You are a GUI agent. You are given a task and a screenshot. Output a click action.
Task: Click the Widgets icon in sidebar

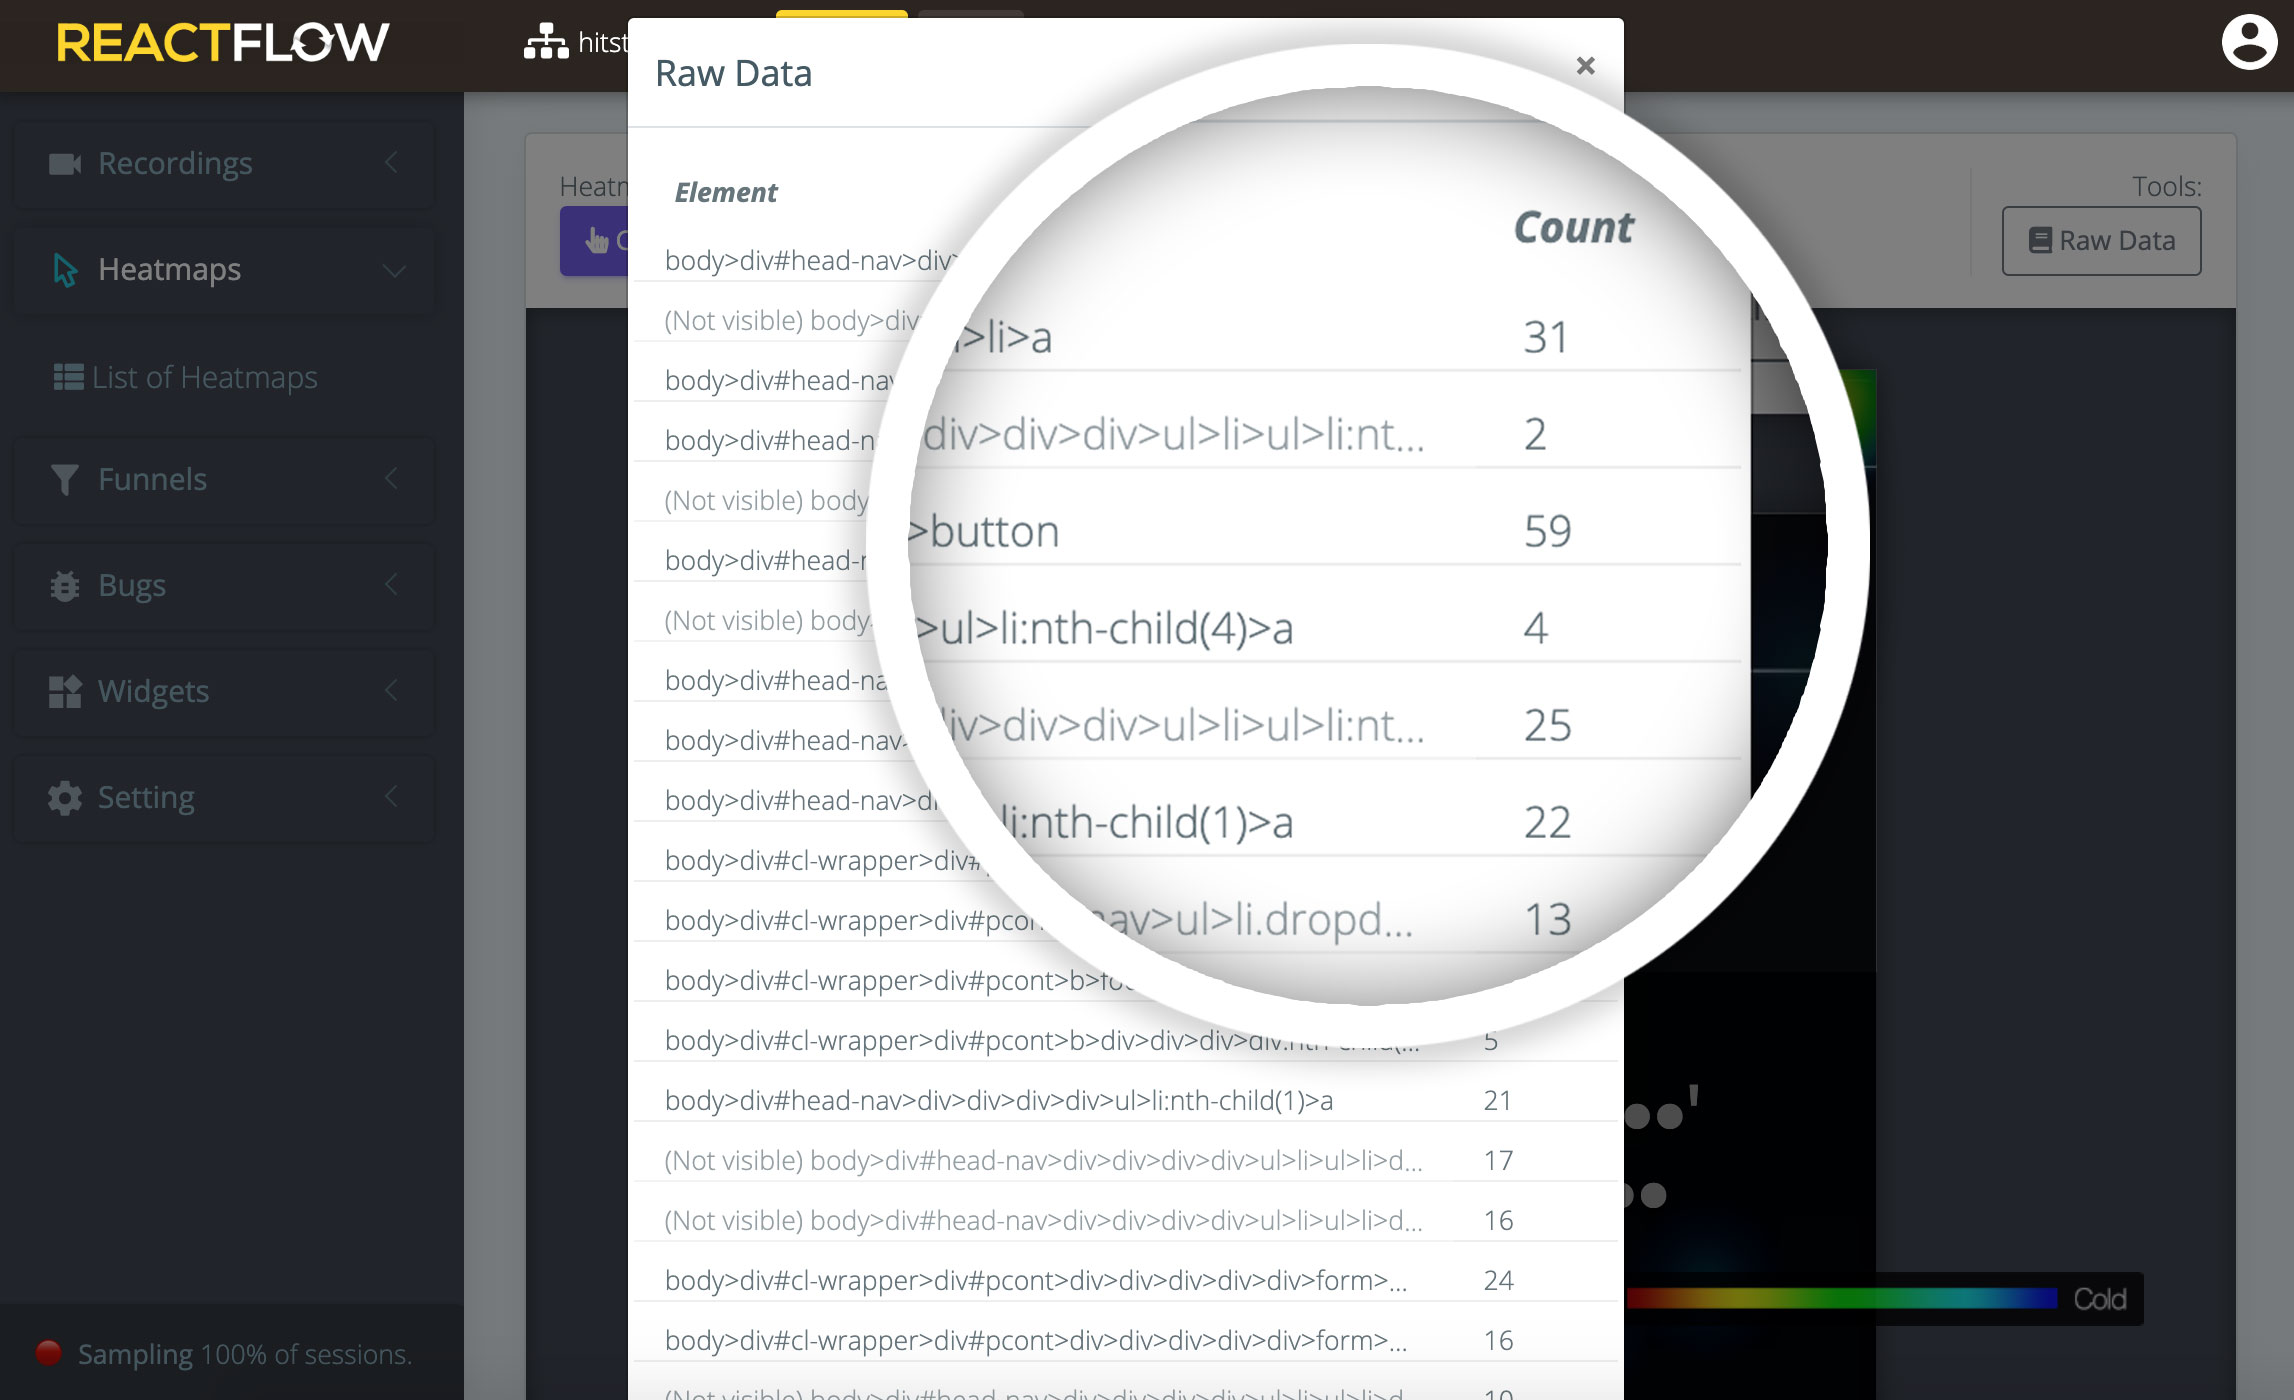[x=66, y=690]
